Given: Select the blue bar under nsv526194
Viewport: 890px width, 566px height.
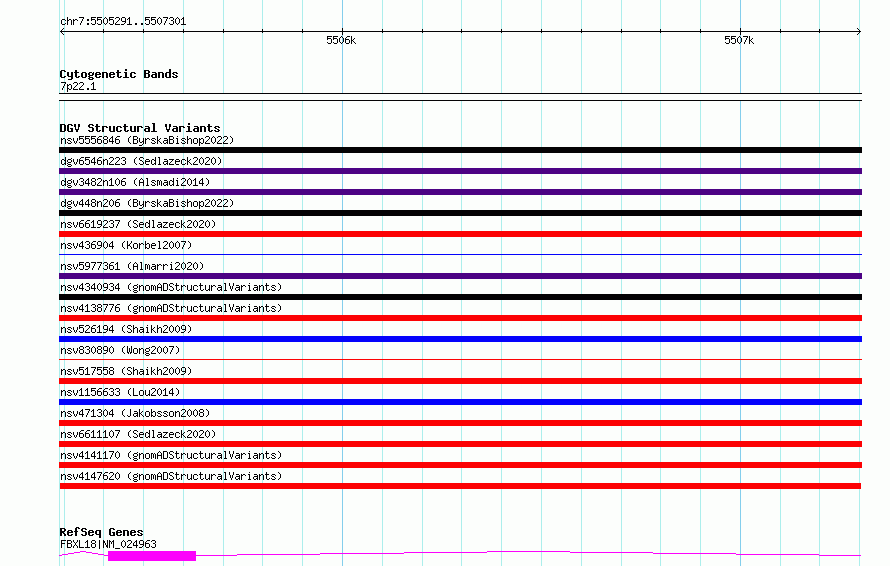Looking at the screenshot, I should pos(460,339).
